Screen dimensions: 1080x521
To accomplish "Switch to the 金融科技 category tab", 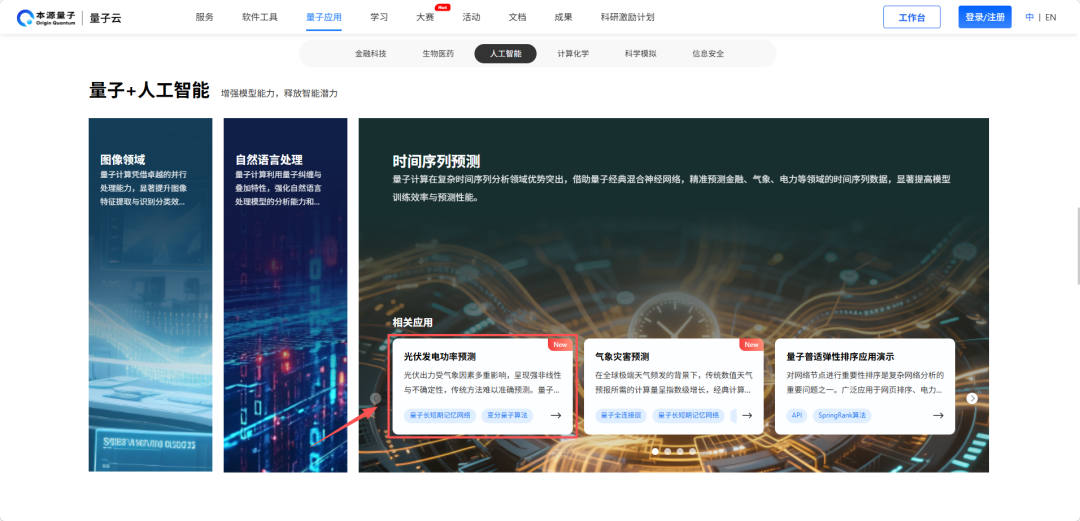I will click(371, 53).
